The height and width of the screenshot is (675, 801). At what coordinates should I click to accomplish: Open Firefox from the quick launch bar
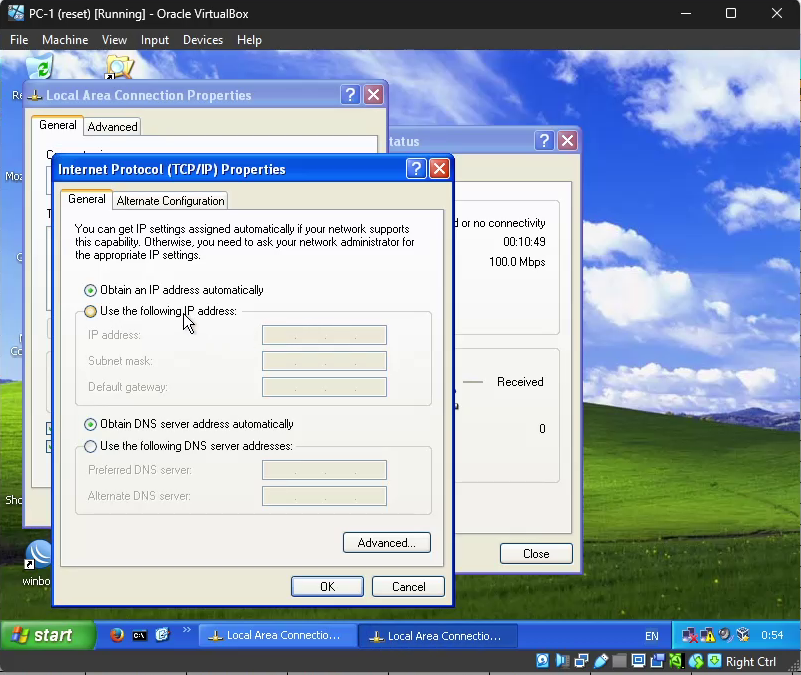(117, 635)
